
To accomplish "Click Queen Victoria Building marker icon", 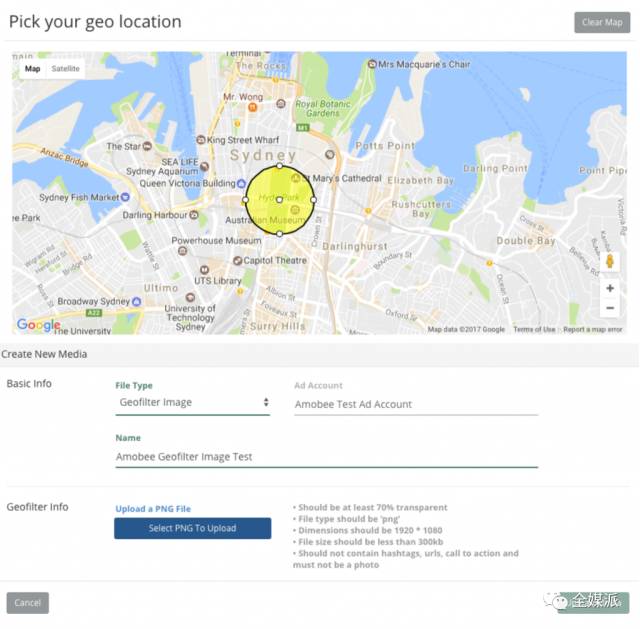I will click(x=241, y=183).
